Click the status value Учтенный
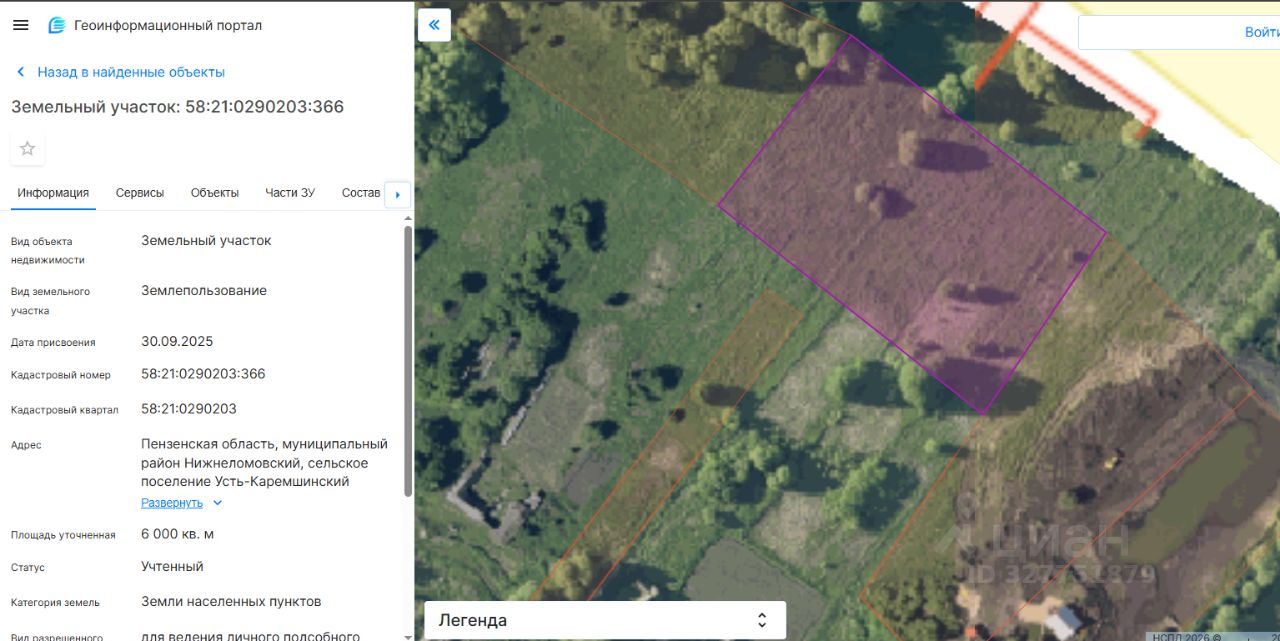The image size is (1280, 641). coord(172,566)
